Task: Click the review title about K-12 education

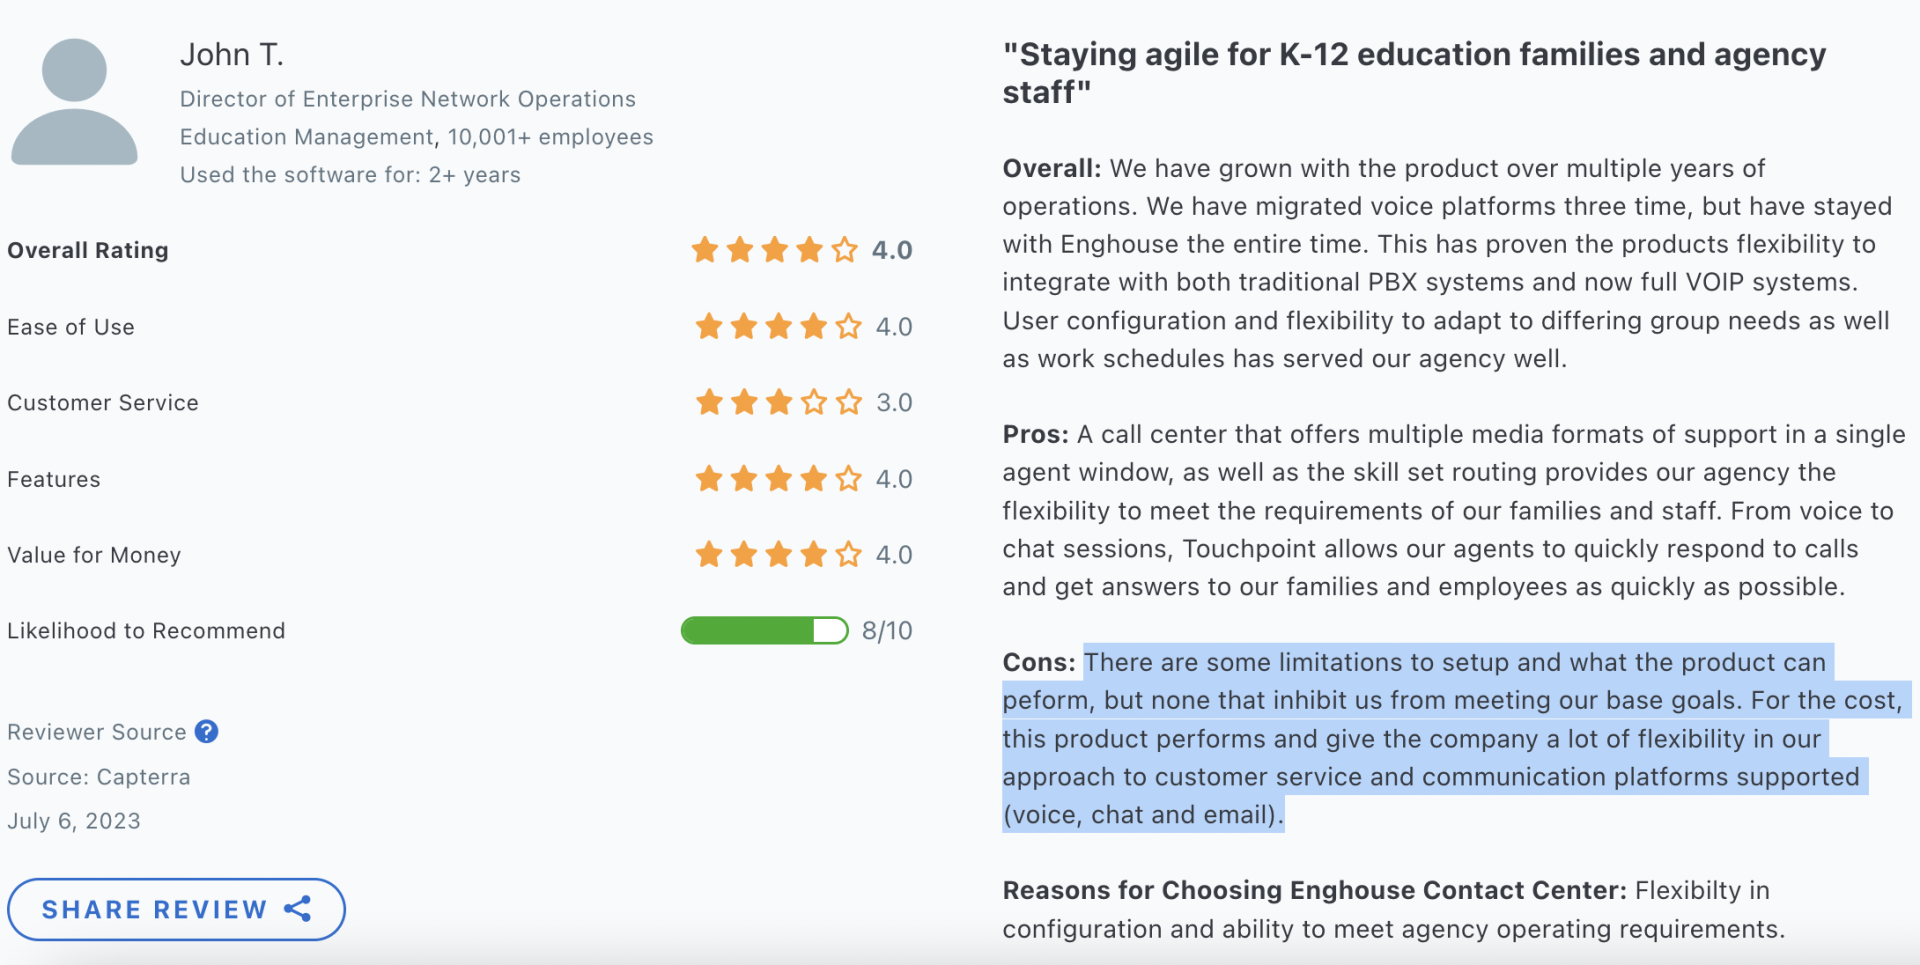Action: tap(1414, 73)
